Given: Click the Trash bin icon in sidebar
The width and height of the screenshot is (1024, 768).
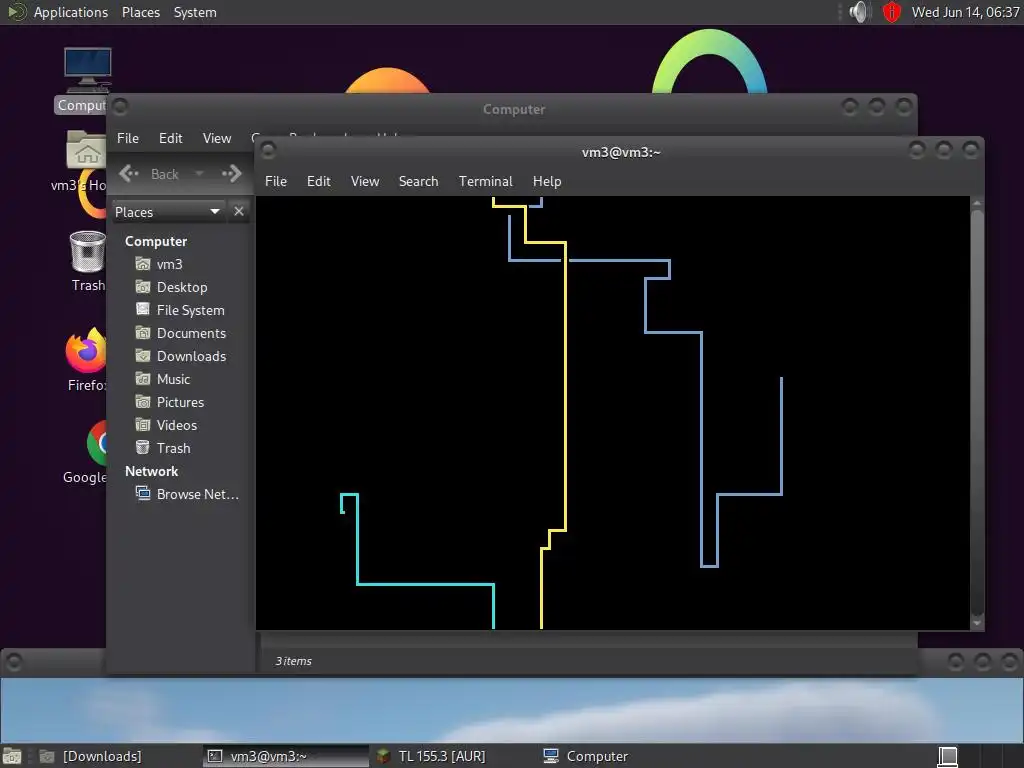Looking at the screenshot, I should tap(142, 447).
